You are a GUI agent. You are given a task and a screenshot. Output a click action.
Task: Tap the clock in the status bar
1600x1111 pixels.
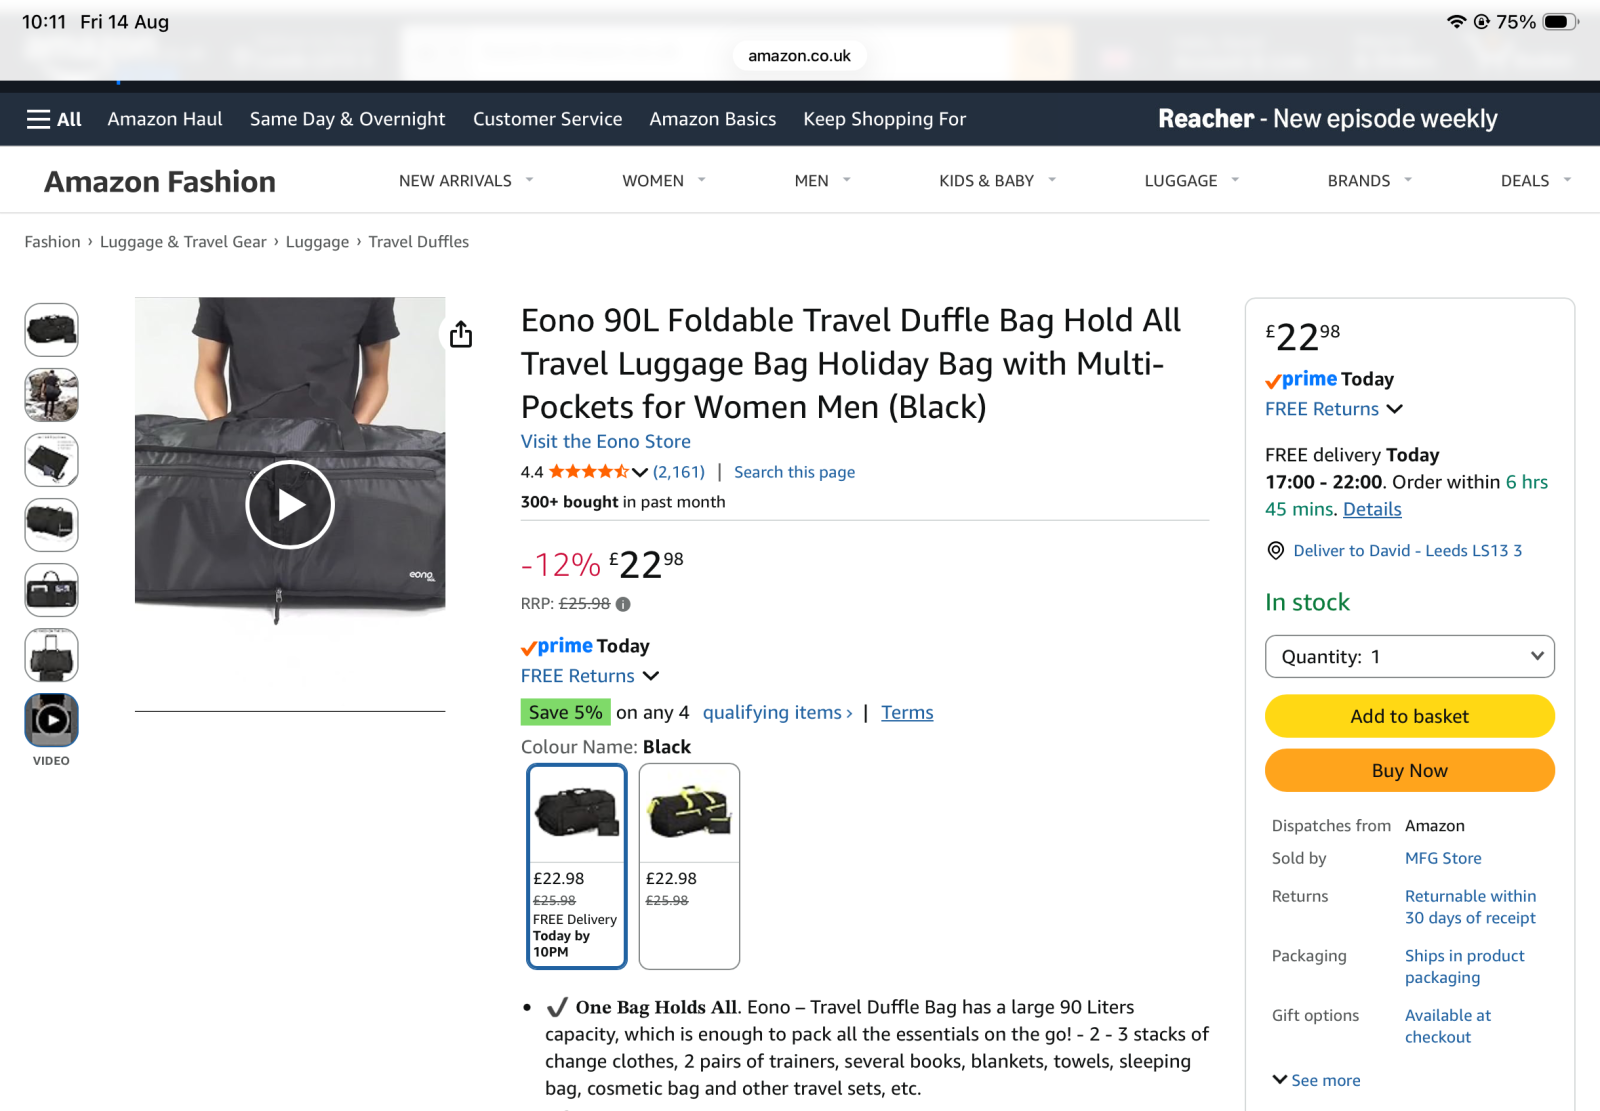pyautogui.click(x=44, y=22)
